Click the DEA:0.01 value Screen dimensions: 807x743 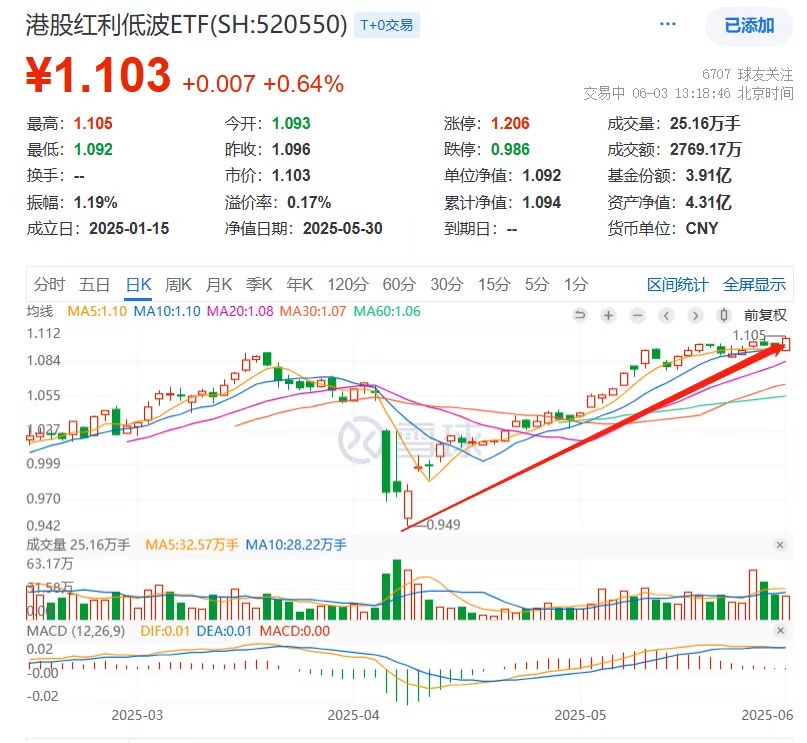point(224,631)
